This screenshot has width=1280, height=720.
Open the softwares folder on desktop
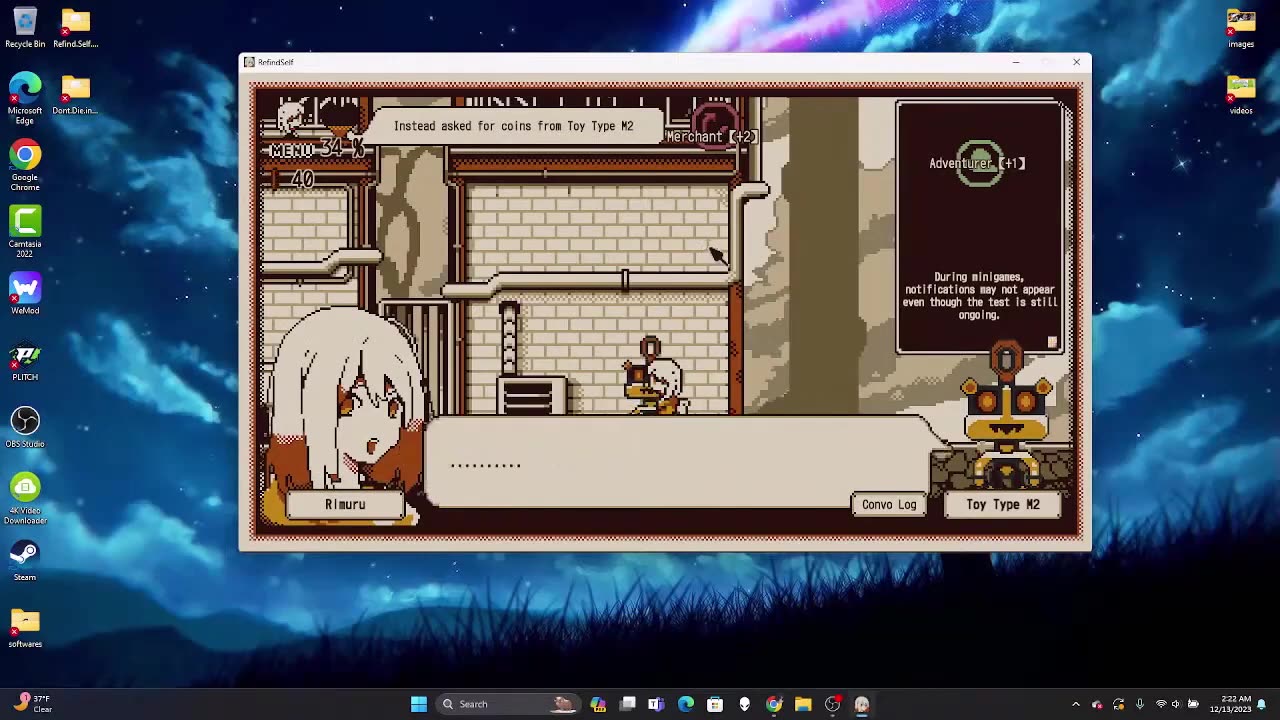25,628
